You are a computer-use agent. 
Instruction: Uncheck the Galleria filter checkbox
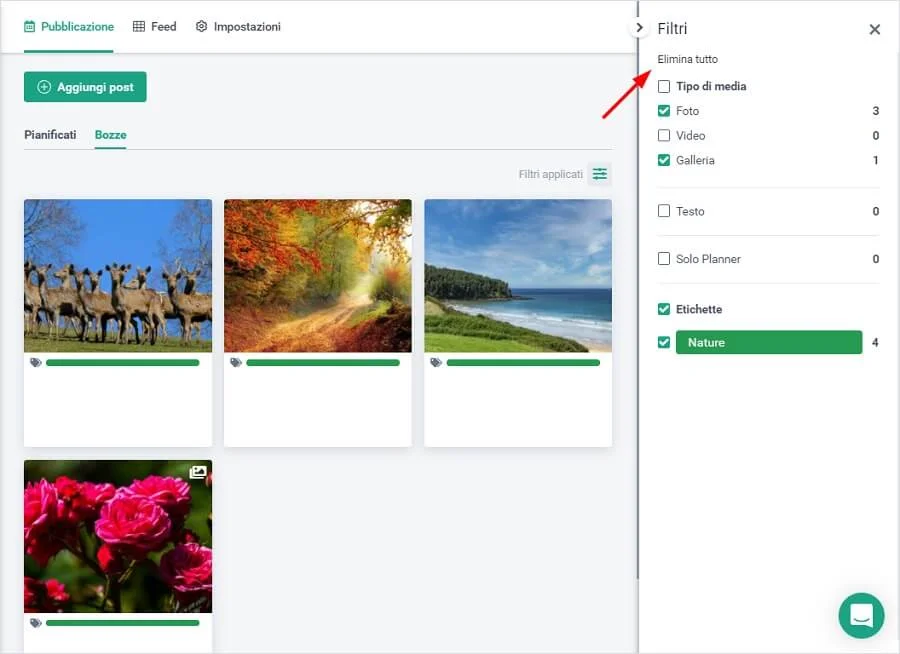coord(664,160)
